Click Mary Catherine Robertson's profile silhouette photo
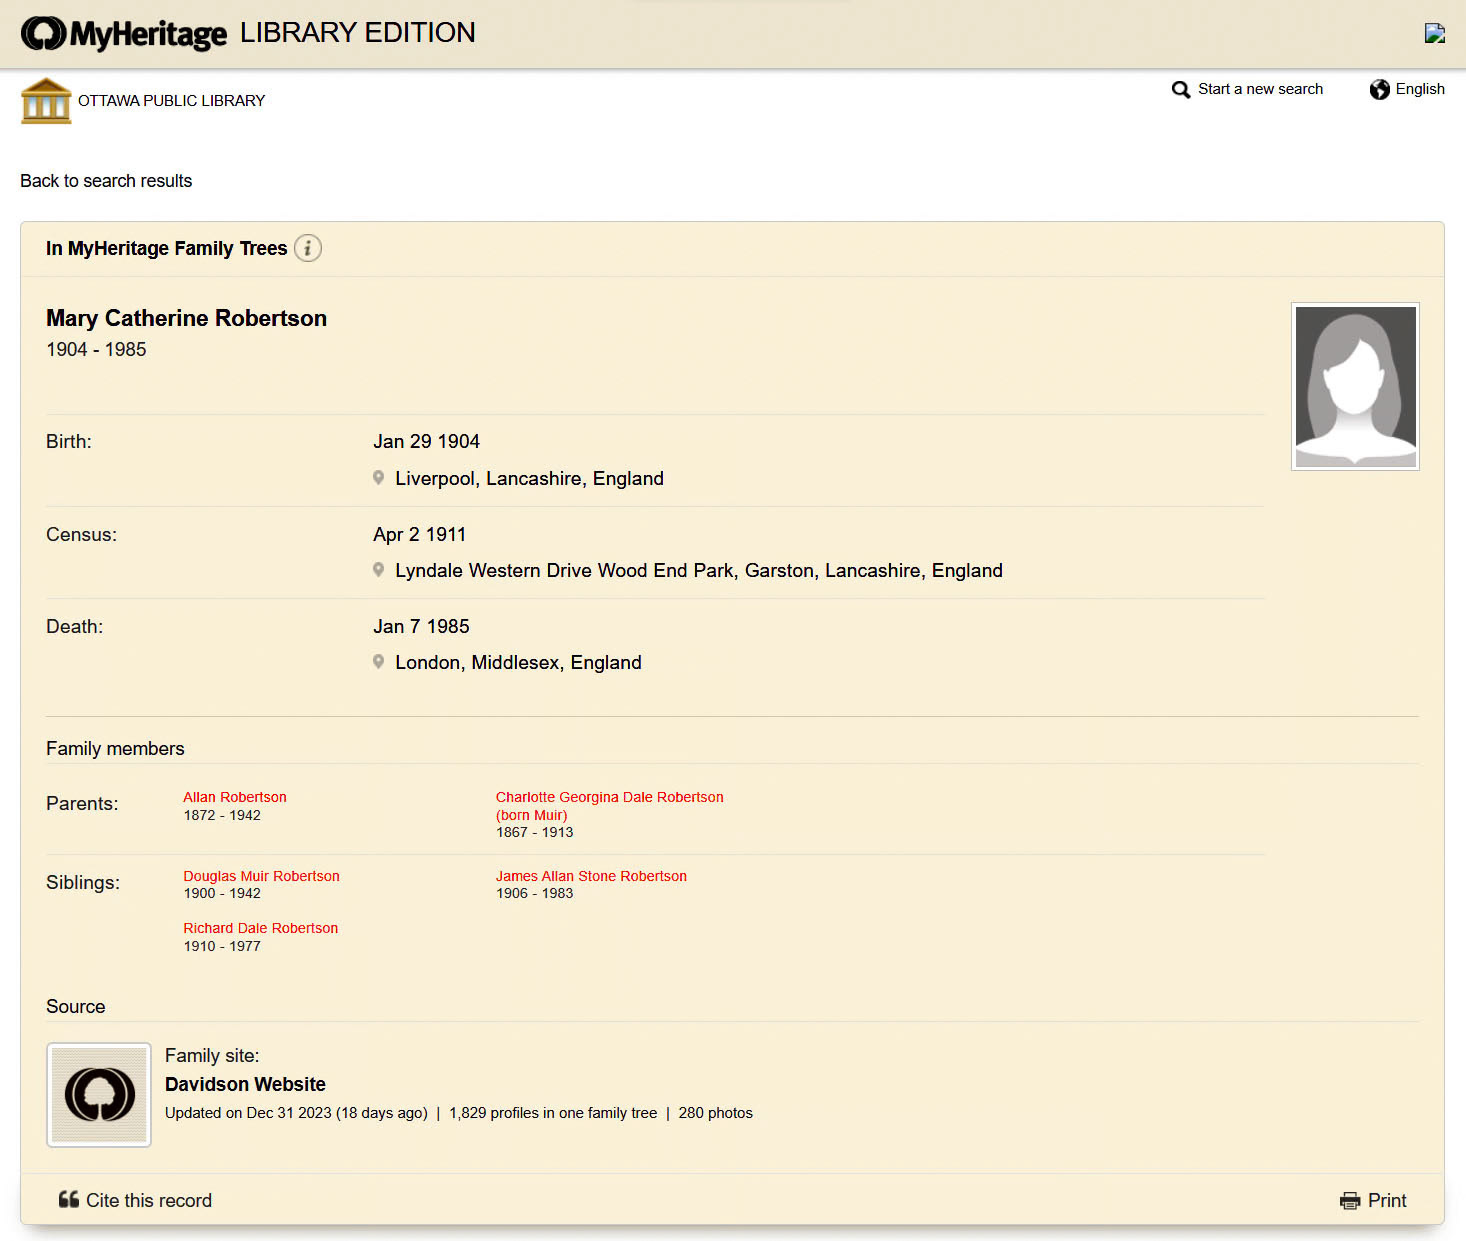 pos(1355,386)
